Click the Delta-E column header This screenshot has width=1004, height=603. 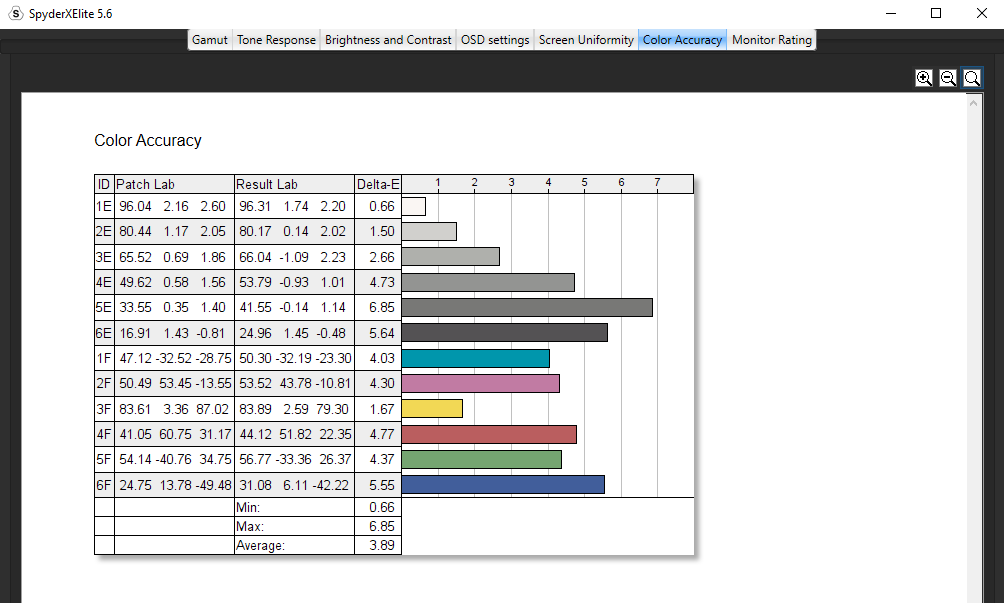pos(378,184)
